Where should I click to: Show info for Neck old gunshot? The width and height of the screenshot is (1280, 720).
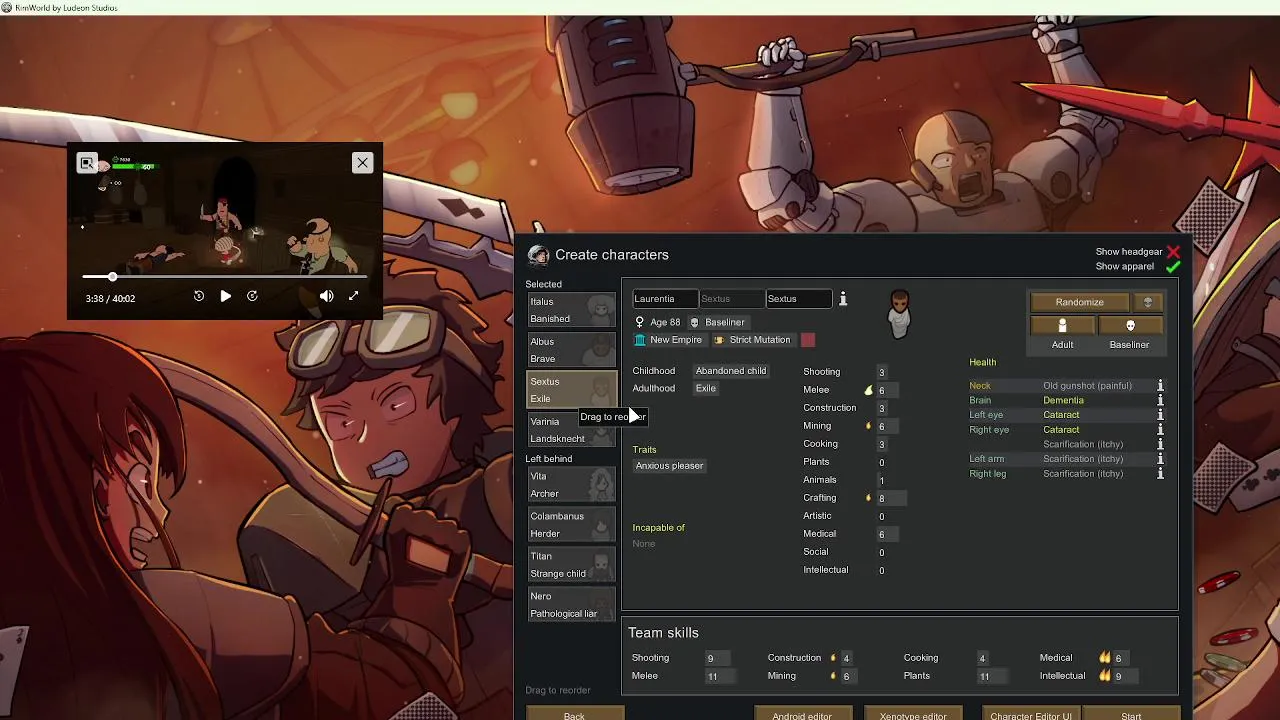(x=1160, y=386)
